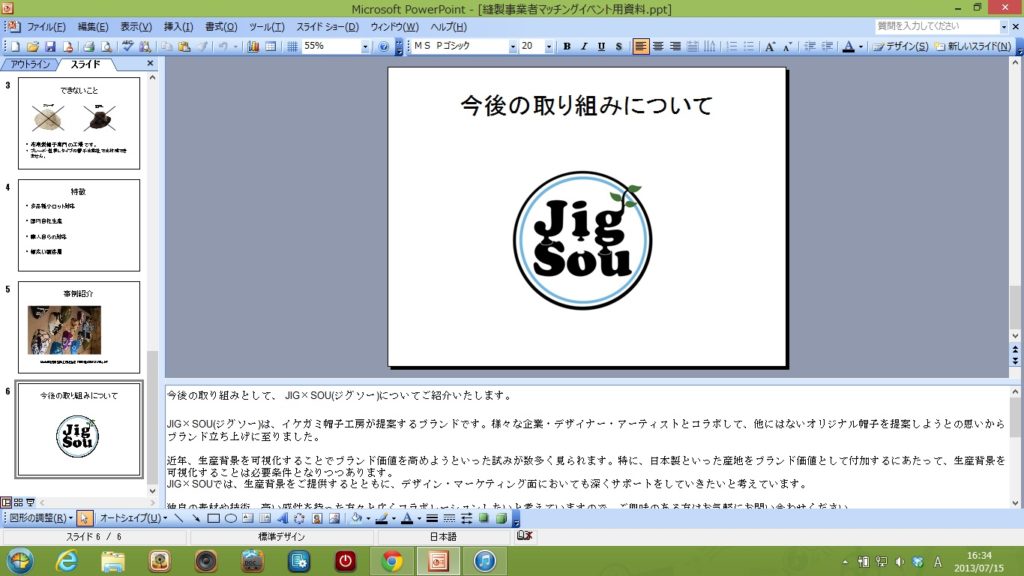Viewport: 1024px width, 576px height.
Task: Open the オートシェイプ dropdown menu
Action: [x=132, y=518]
